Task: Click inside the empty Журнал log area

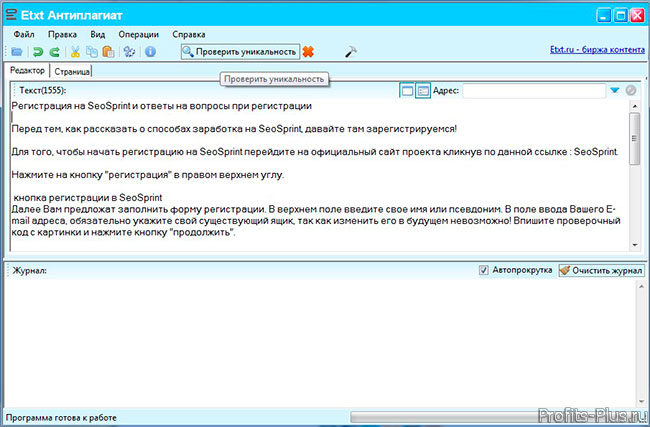Action: click(319, 344)
